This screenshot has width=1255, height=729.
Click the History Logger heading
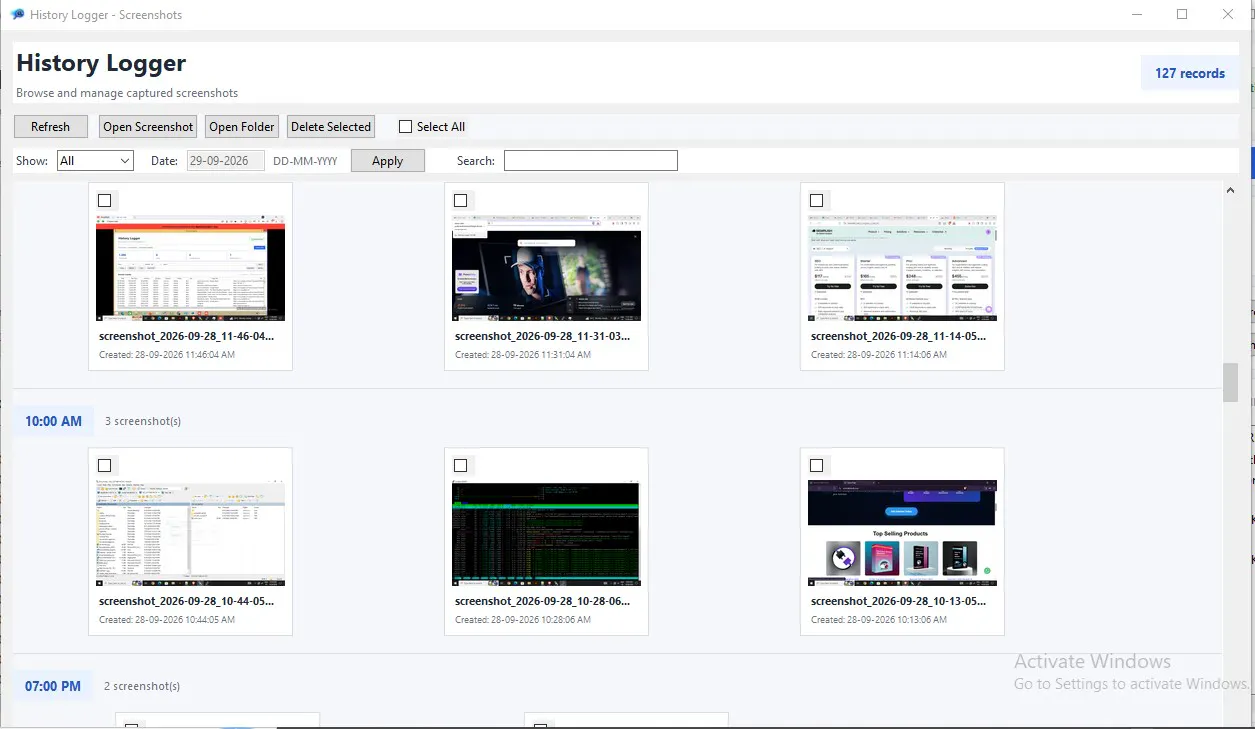tap(101, 63)
